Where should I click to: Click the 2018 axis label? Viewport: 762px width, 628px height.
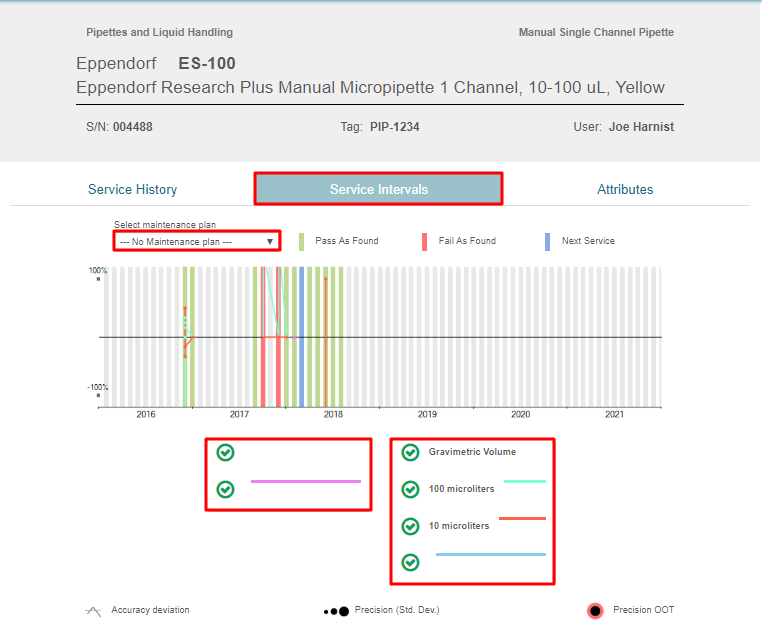[333, 414]
